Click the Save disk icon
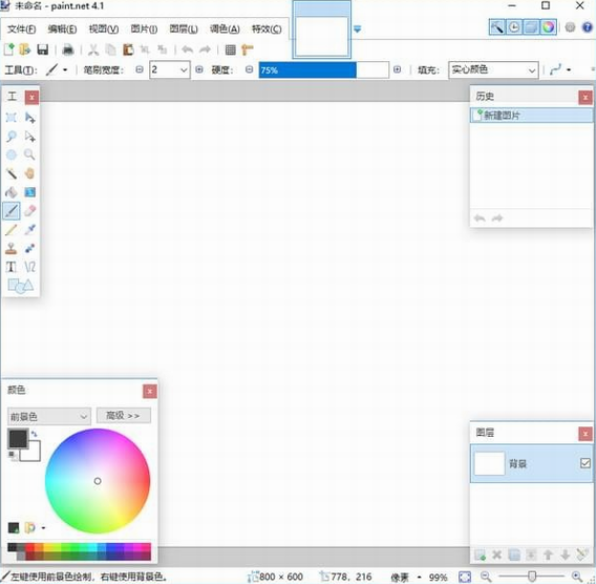 click(43, 50)
